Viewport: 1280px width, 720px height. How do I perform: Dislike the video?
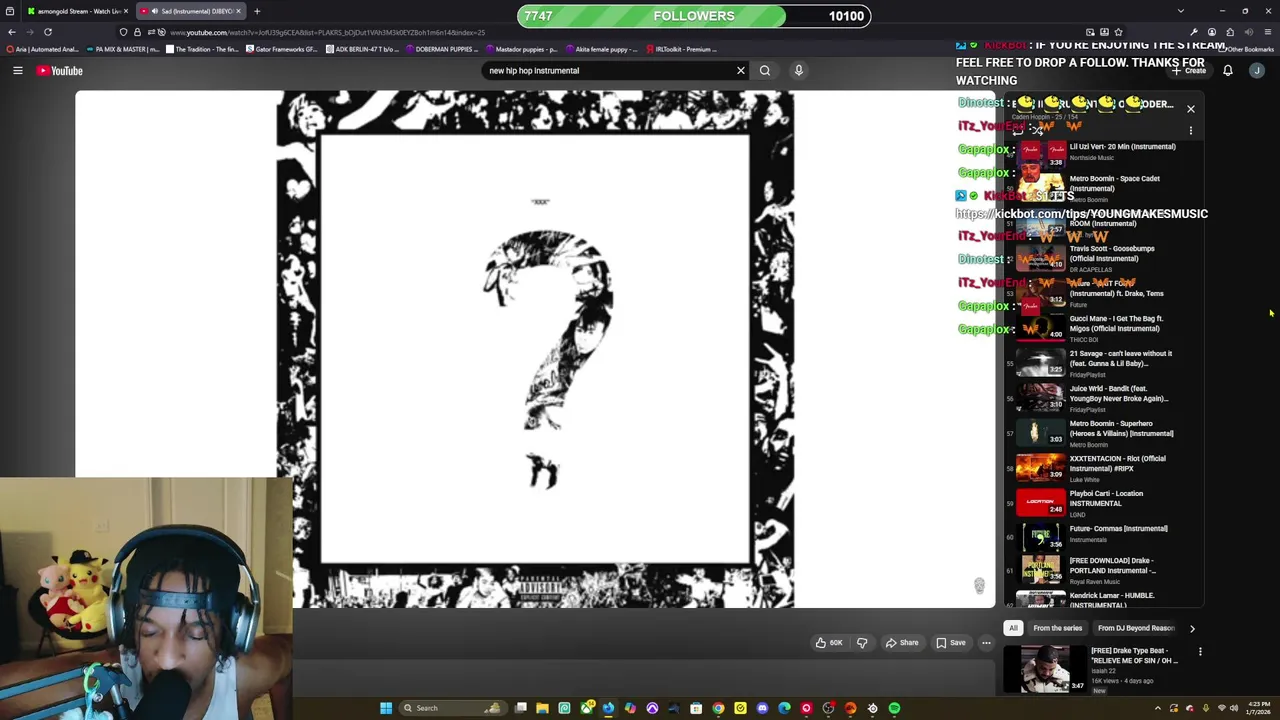(x=862, y=643)
